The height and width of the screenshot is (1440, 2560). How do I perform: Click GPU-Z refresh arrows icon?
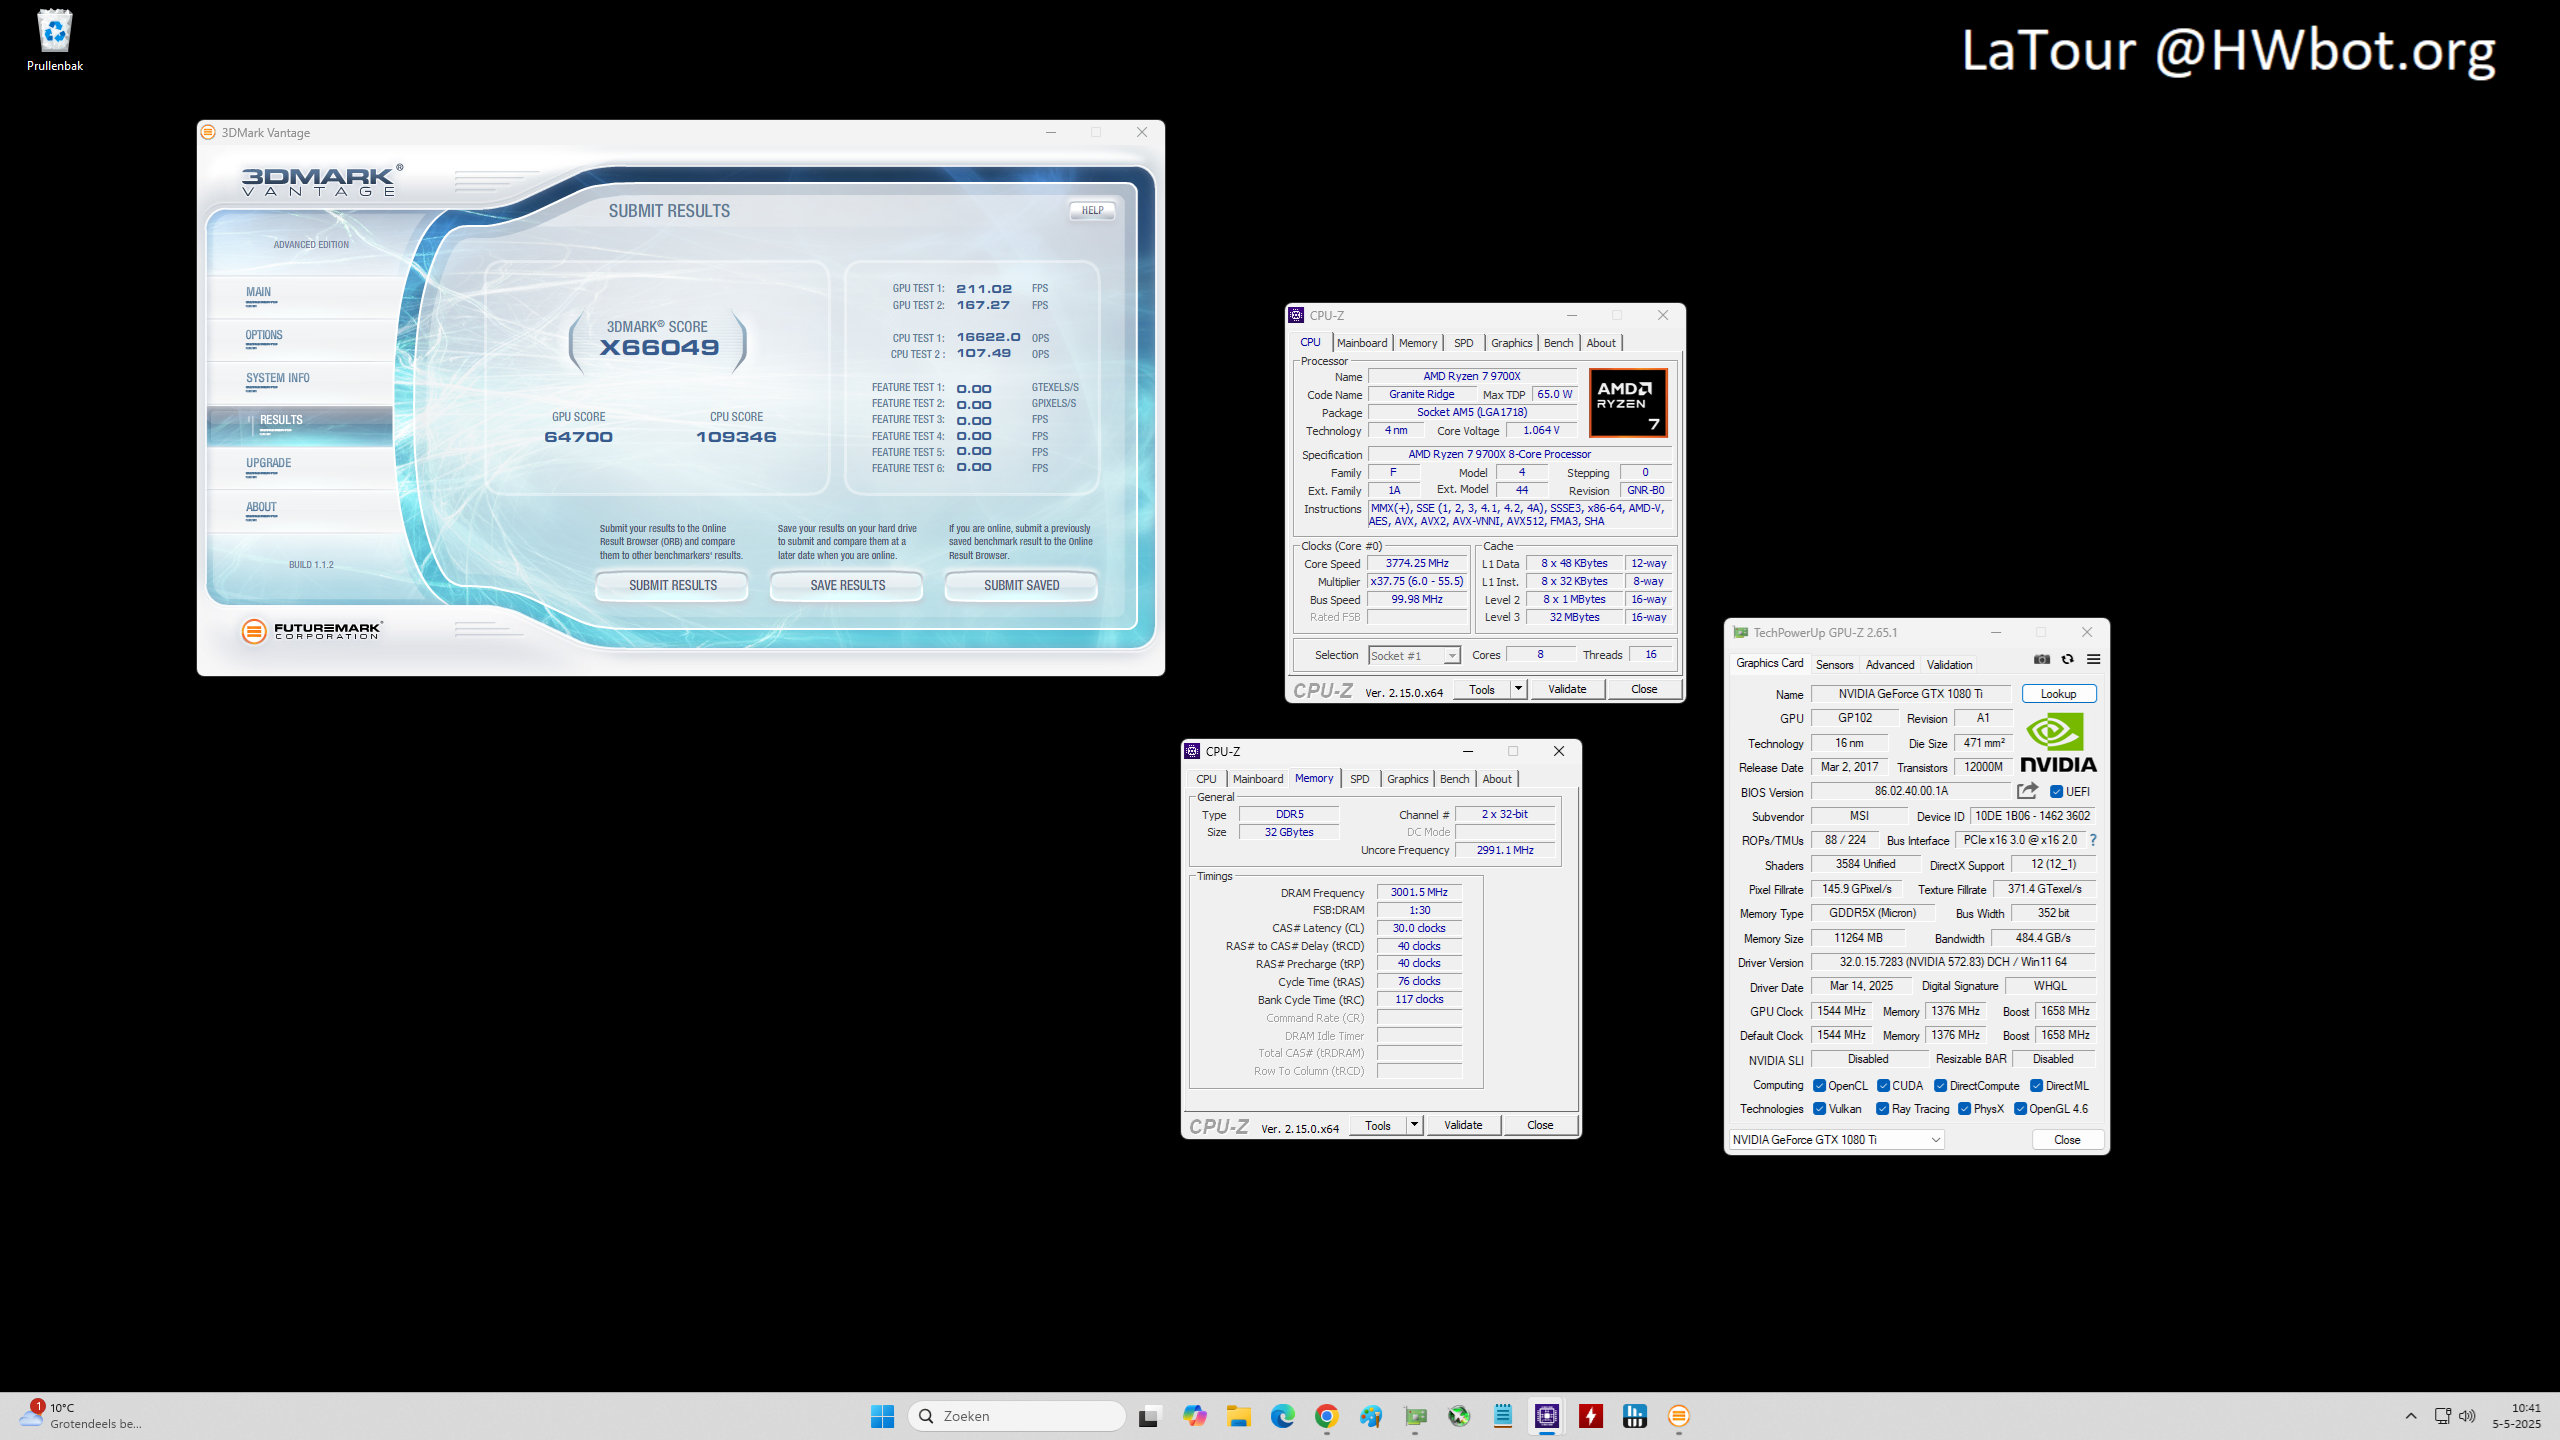pyautogui.click(x=2068, y=659)
